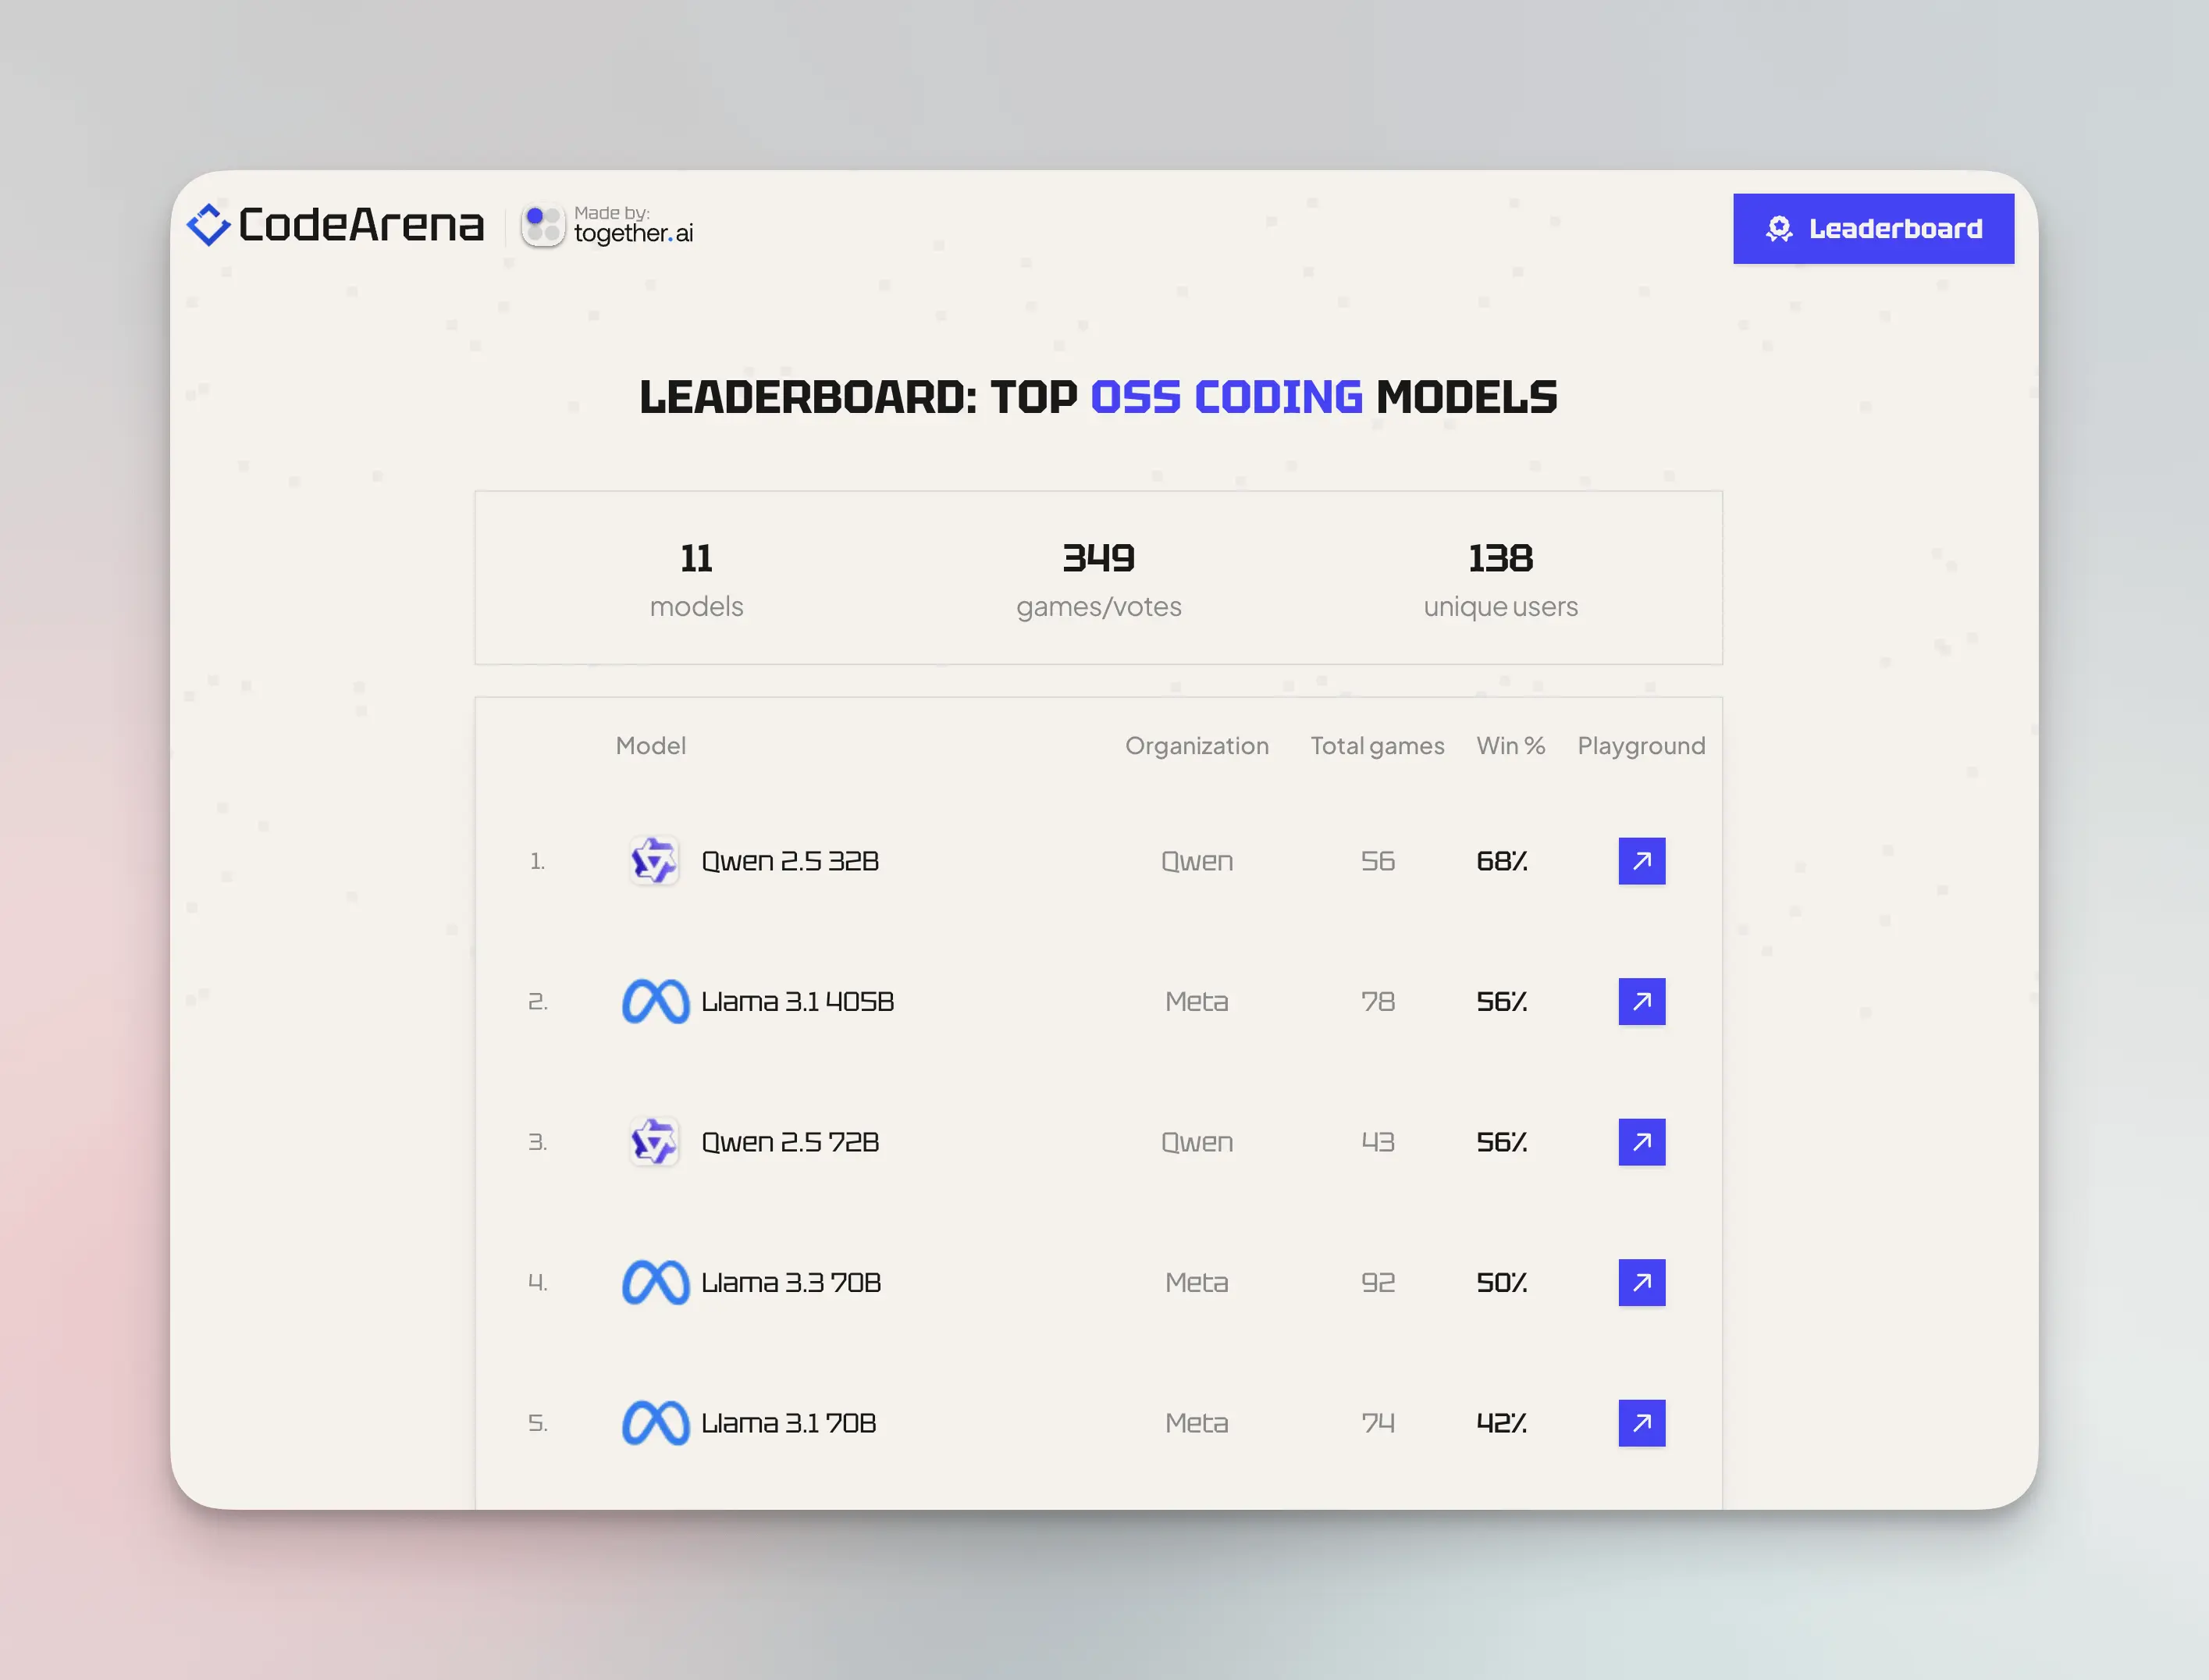Click the 43 total games value
This screenshot has width=2209, height=1680.
1377,1142
